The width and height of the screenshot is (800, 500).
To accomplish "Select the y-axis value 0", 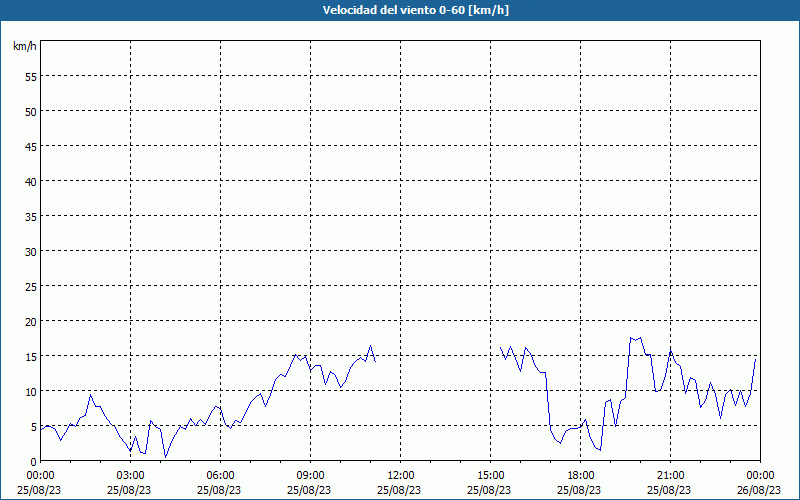I will click(34, 462).
